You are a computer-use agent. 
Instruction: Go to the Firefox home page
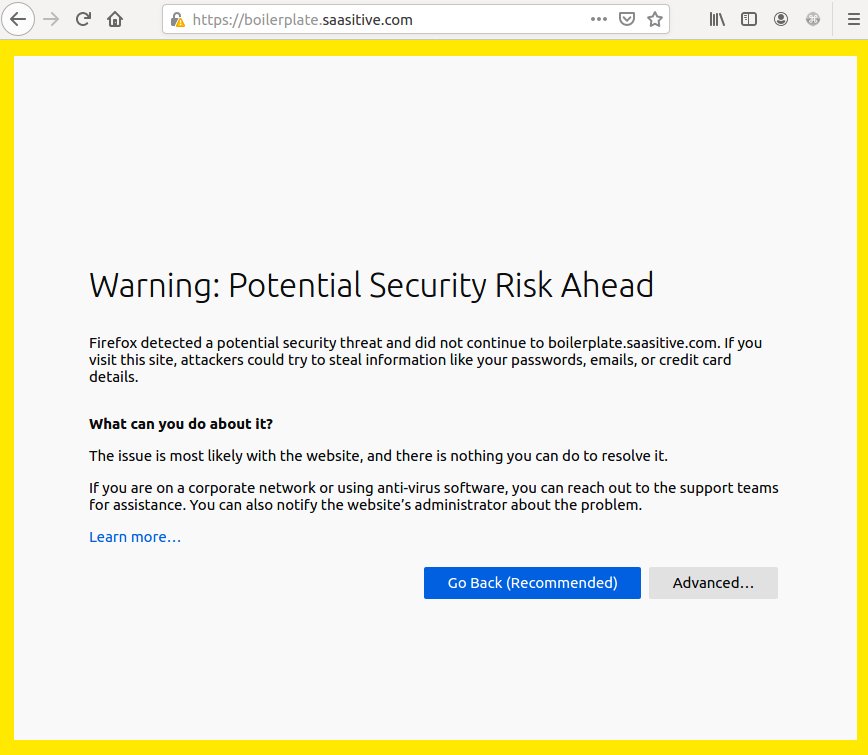click(x=115, y=19)
